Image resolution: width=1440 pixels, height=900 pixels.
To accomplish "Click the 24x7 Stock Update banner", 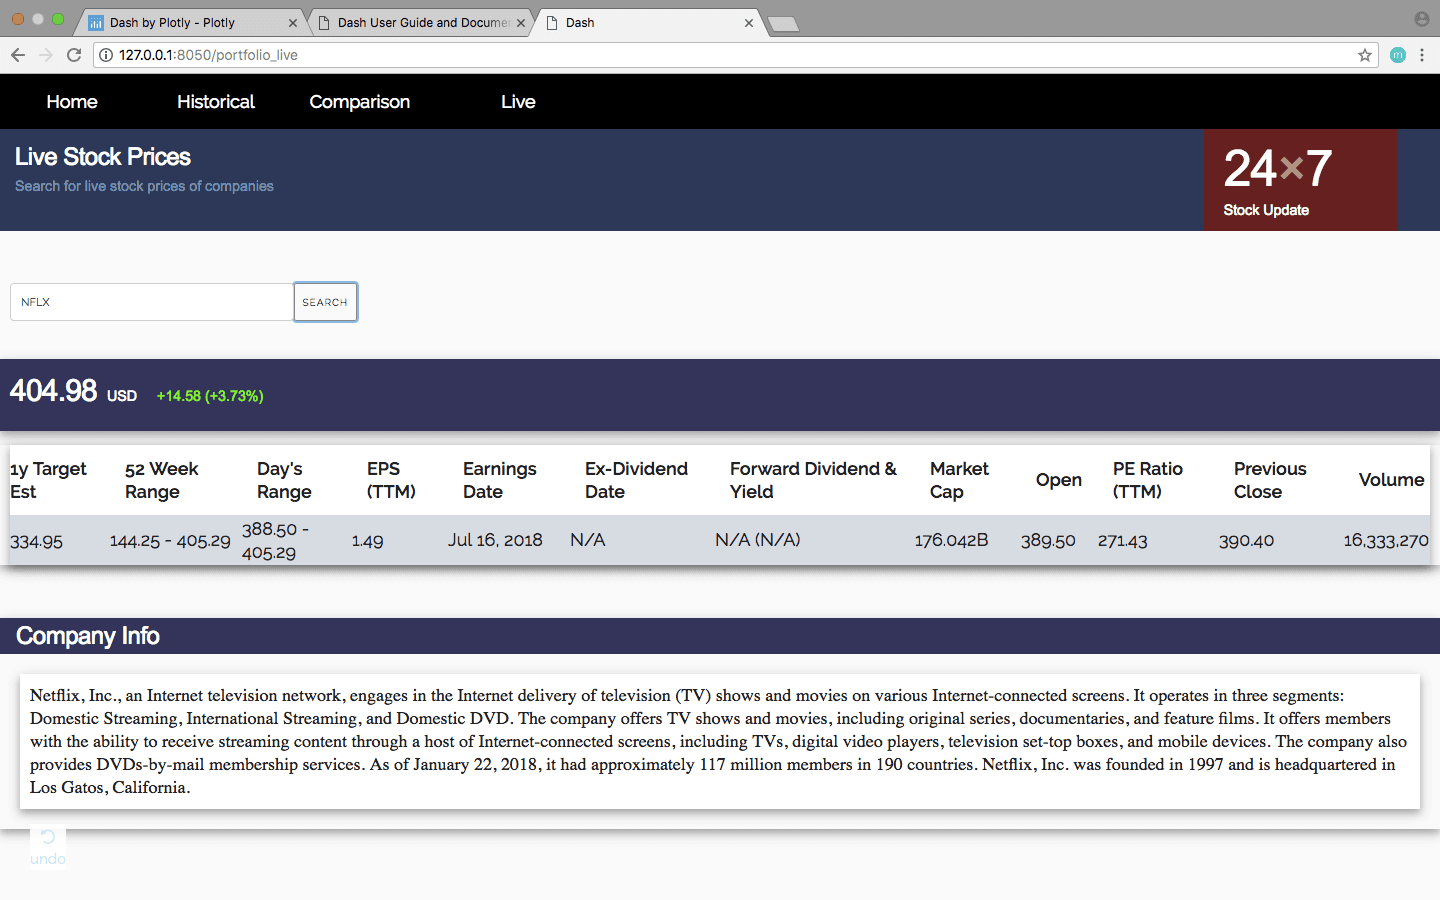I will pyautogui.click(x=1300, y=180).
